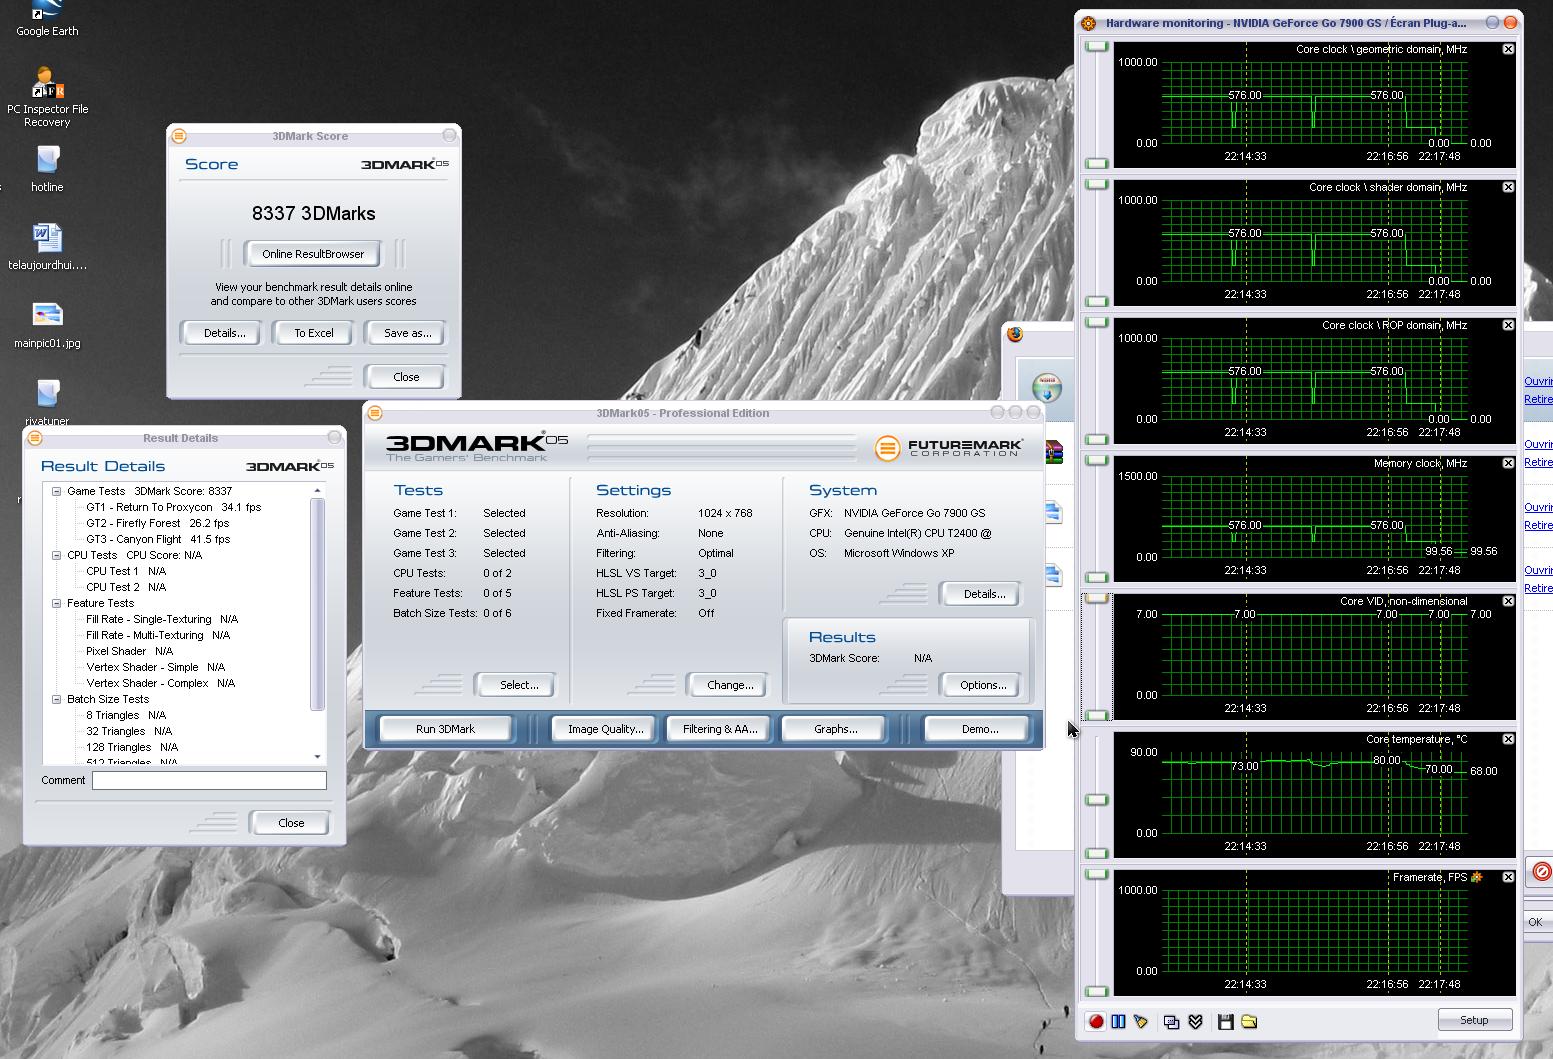The image size is (1553, 1059).
Task: Close the Memory clock graph
Action: pos(1508,463)
